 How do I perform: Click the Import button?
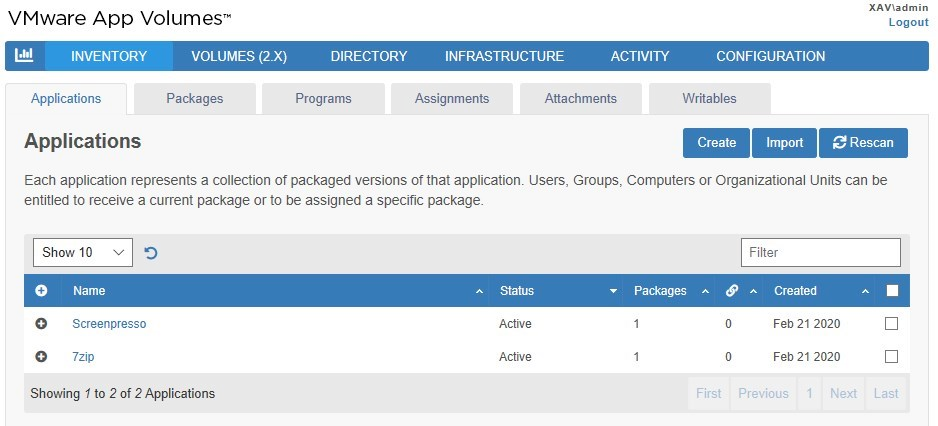[784, 143]
